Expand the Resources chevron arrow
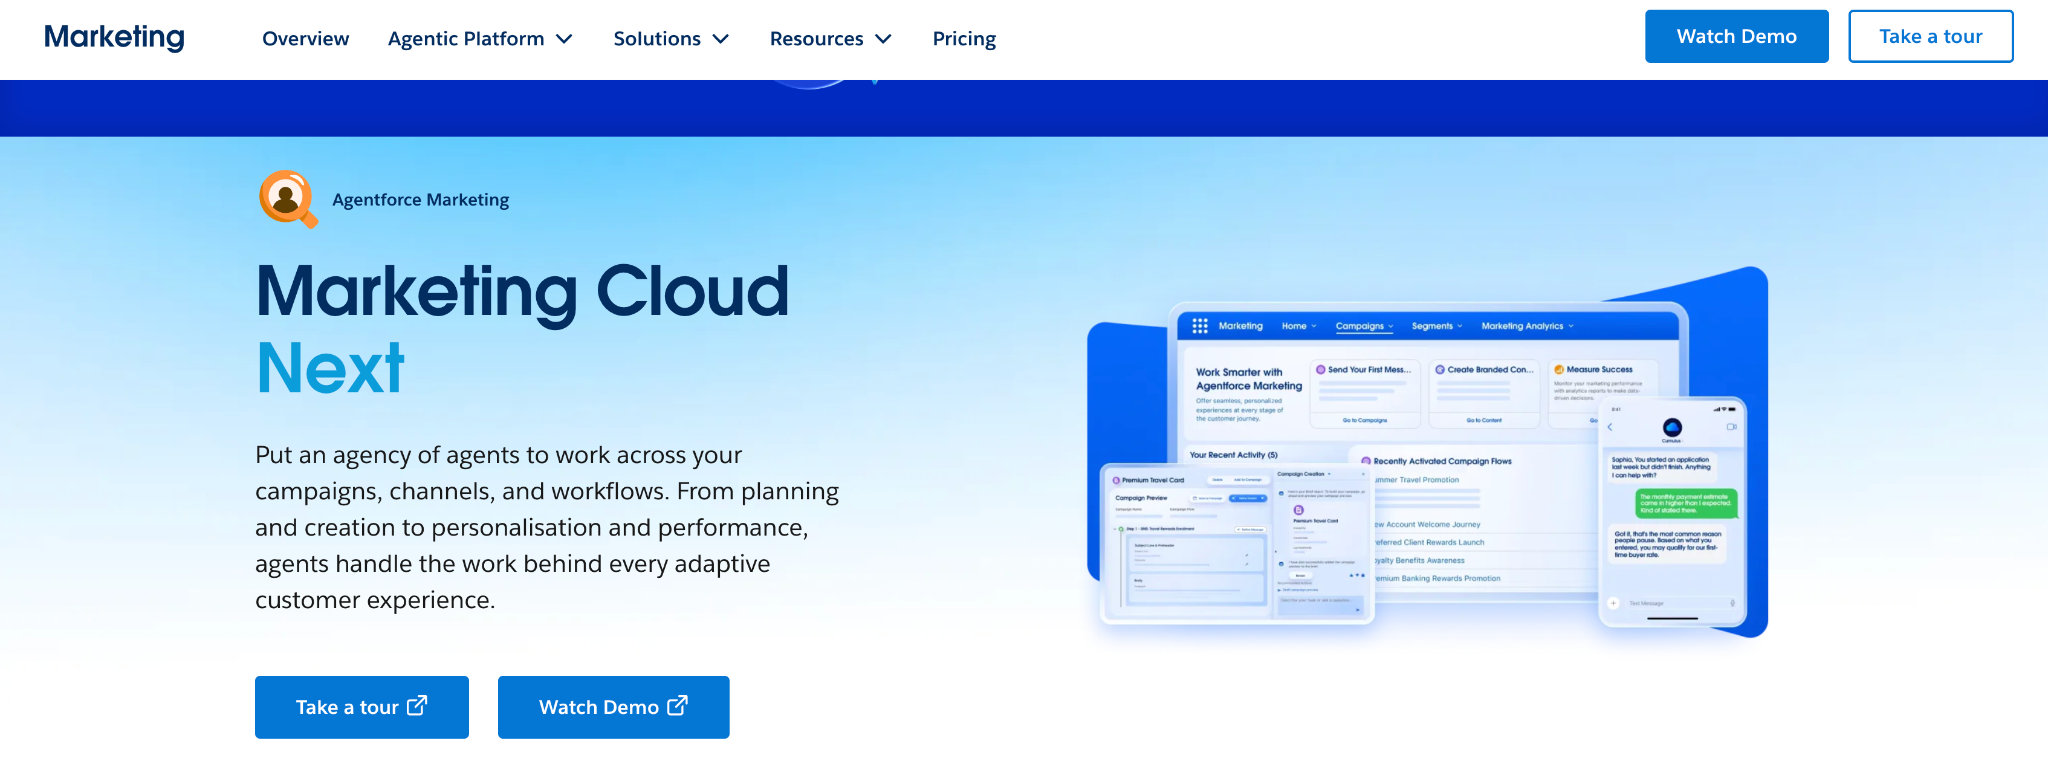This screenshot has width=2048, height=779. point(883,39)
